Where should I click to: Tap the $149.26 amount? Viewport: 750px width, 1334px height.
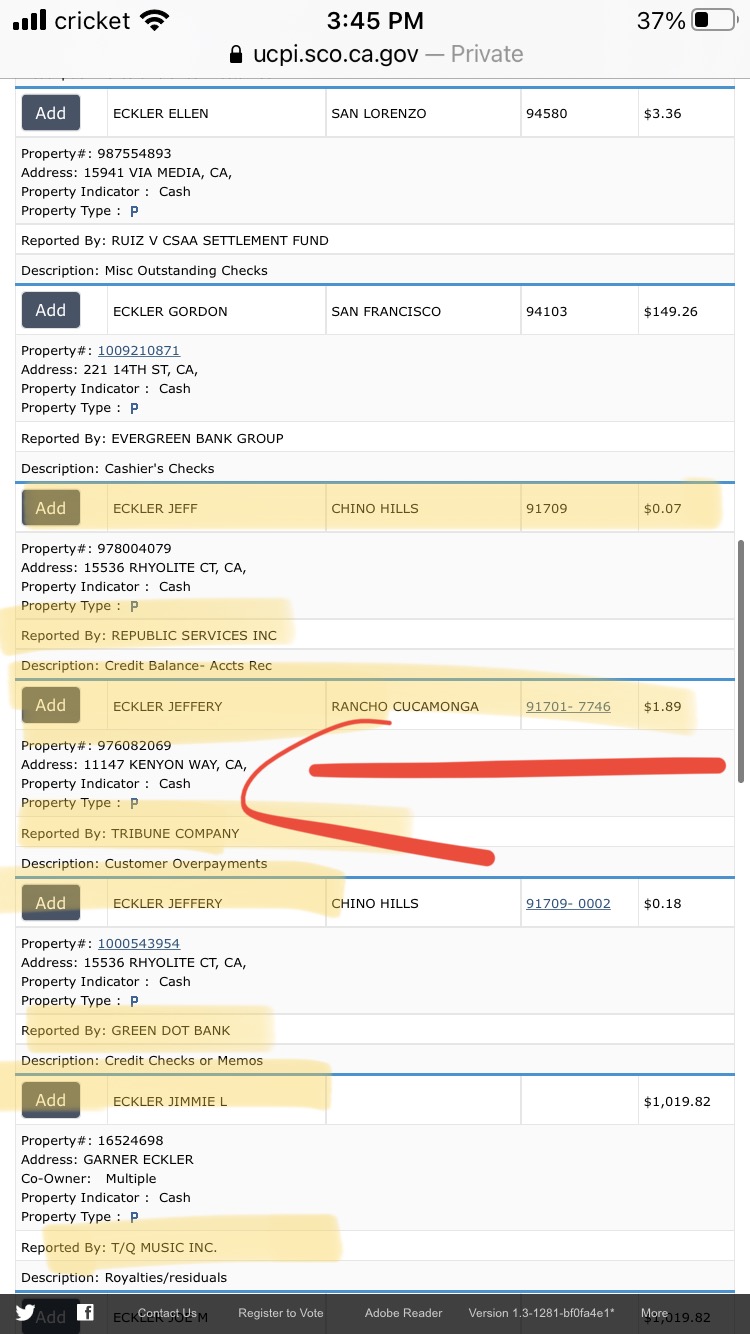[671, 312]
